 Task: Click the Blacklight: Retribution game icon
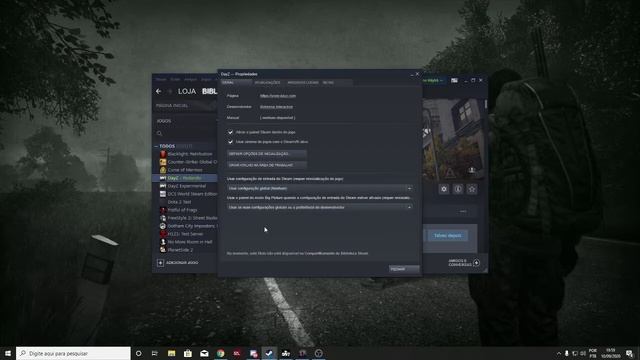tap(163, 154)
